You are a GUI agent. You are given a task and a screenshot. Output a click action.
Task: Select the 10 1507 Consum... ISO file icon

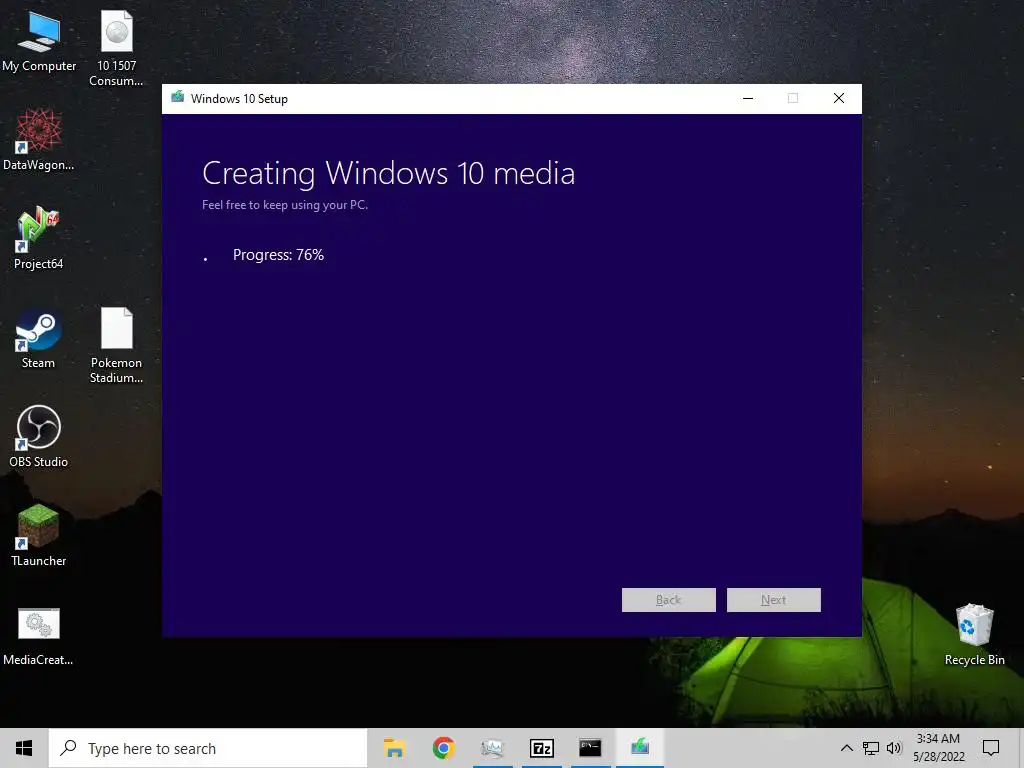(x=116, y=49)
